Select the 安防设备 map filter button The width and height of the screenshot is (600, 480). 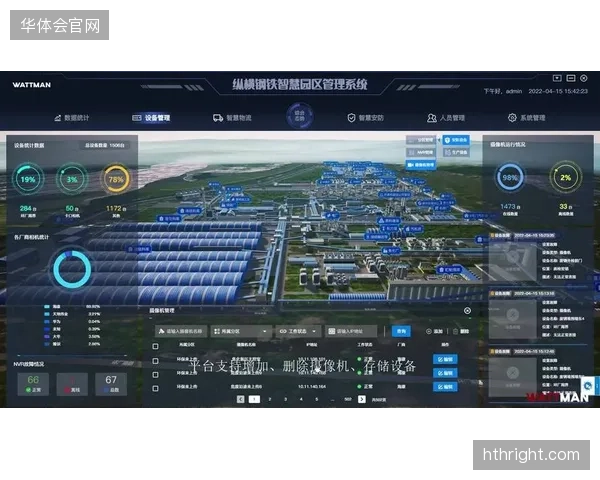pyautogui.click(x=456, y=140)
